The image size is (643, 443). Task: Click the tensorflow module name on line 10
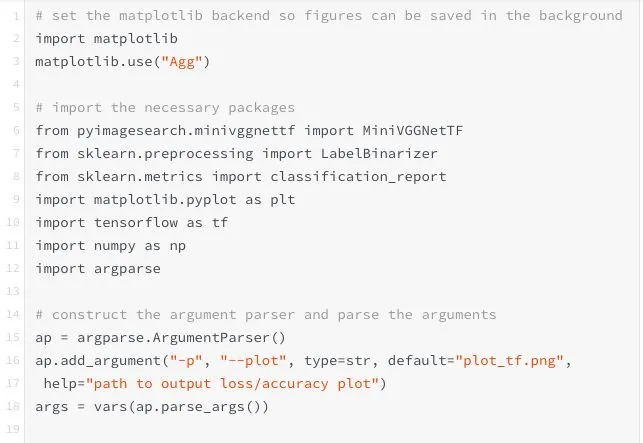136,223
